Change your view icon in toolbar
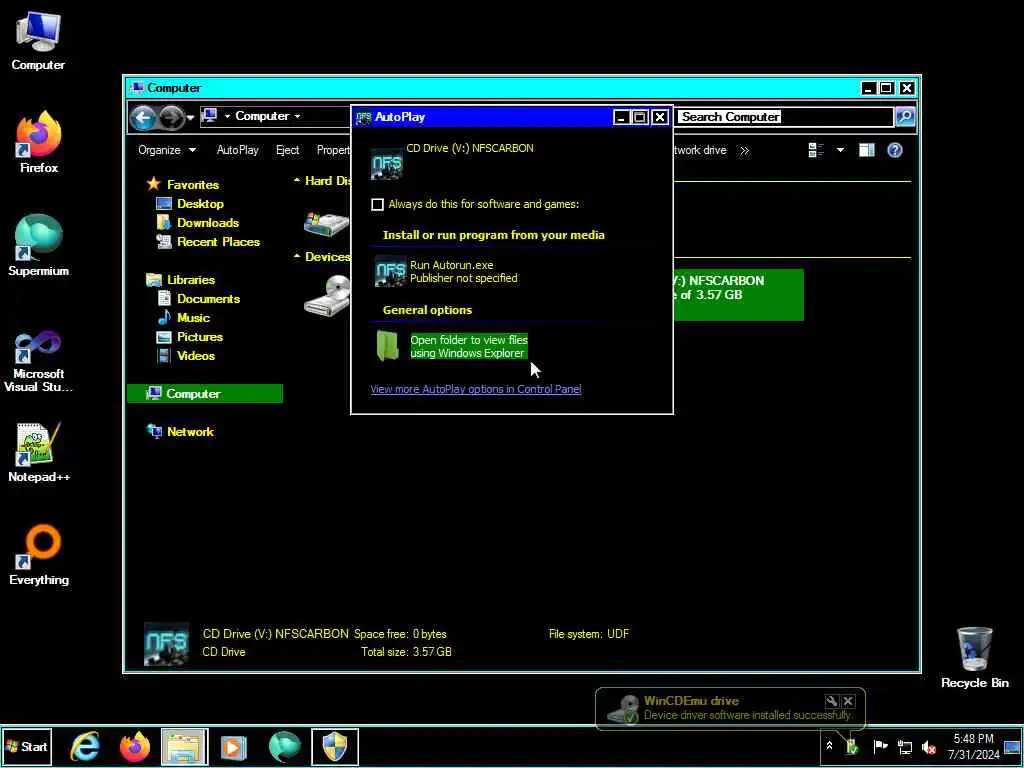 point(816,150)
